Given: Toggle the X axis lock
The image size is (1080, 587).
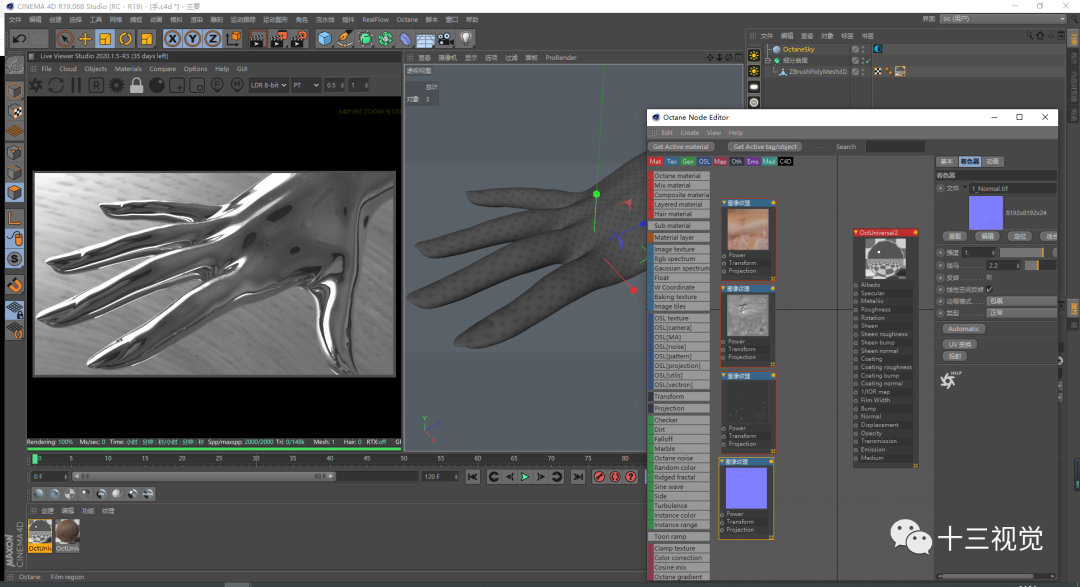Looking at the screenshot, I should (x=173, y=39).
